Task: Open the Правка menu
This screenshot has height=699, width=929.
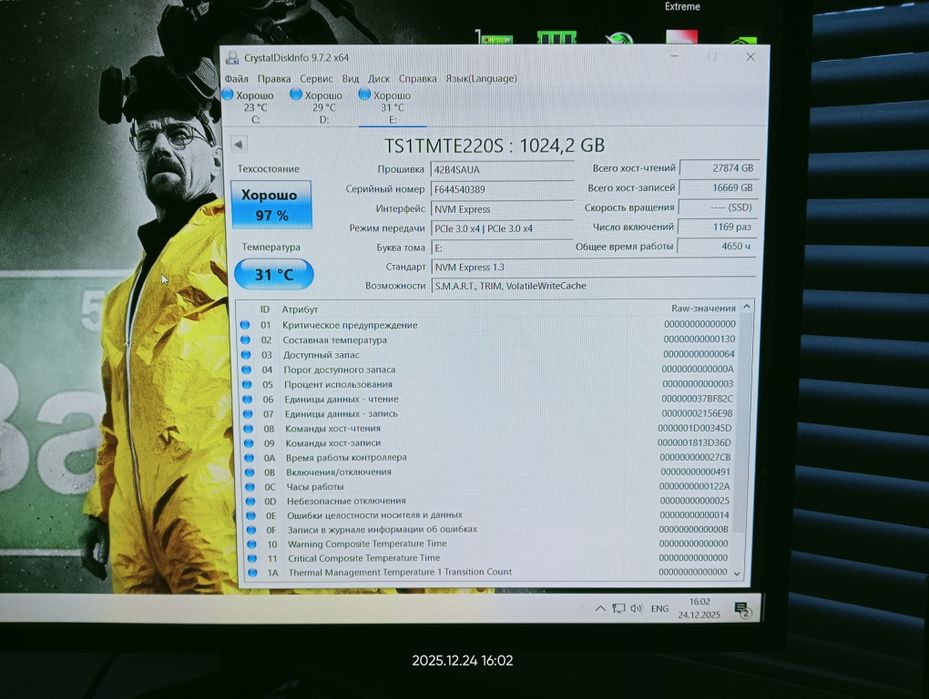Action: 274,78
